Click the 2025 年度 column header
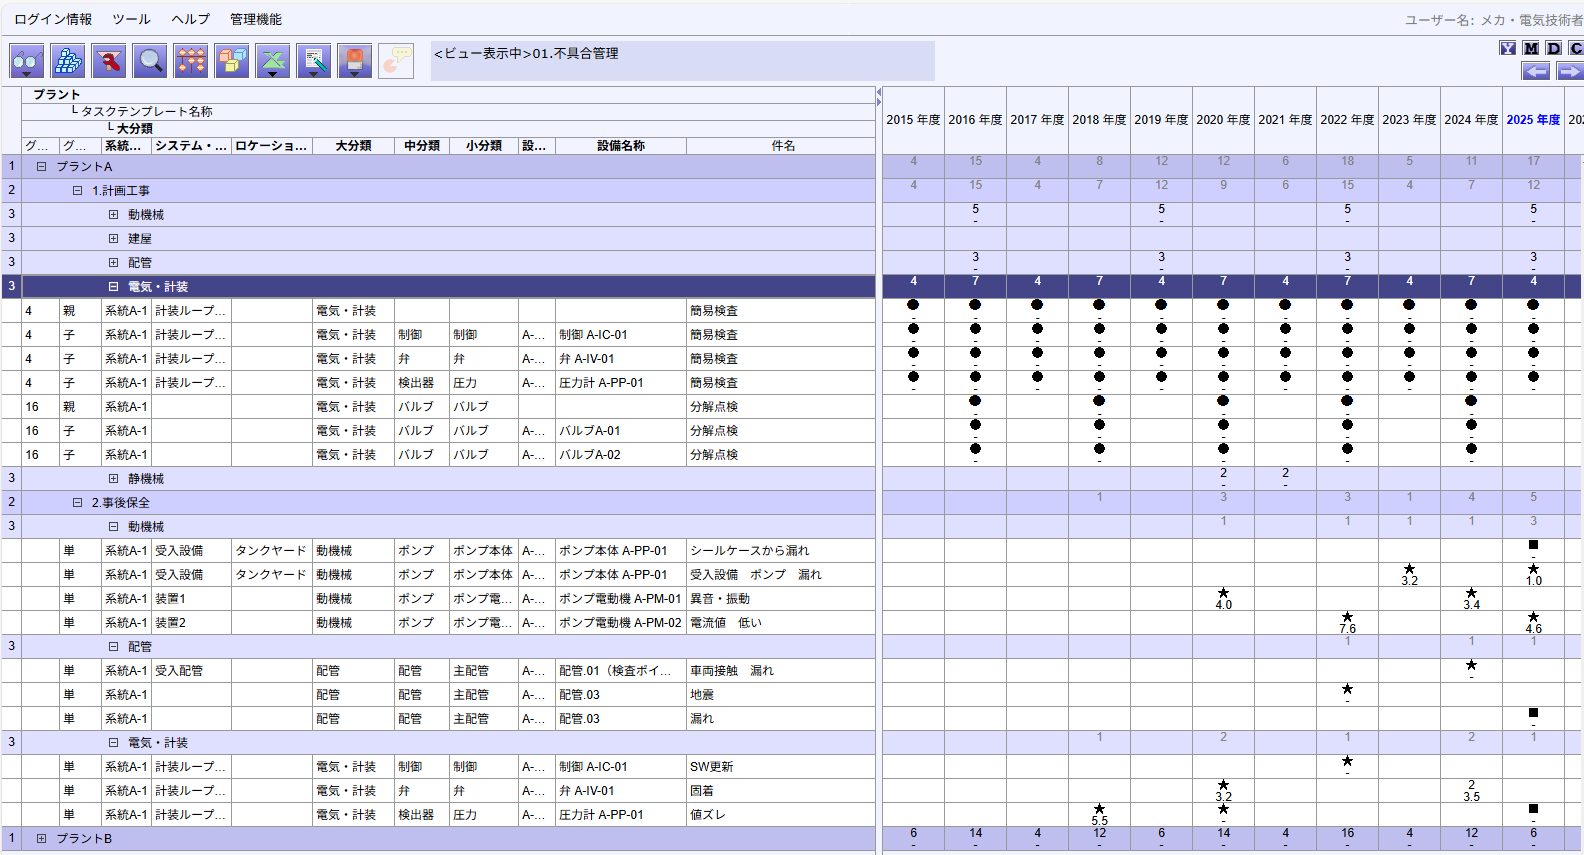The height and width of the screenshot is (855, 1584). (1532, 120)
